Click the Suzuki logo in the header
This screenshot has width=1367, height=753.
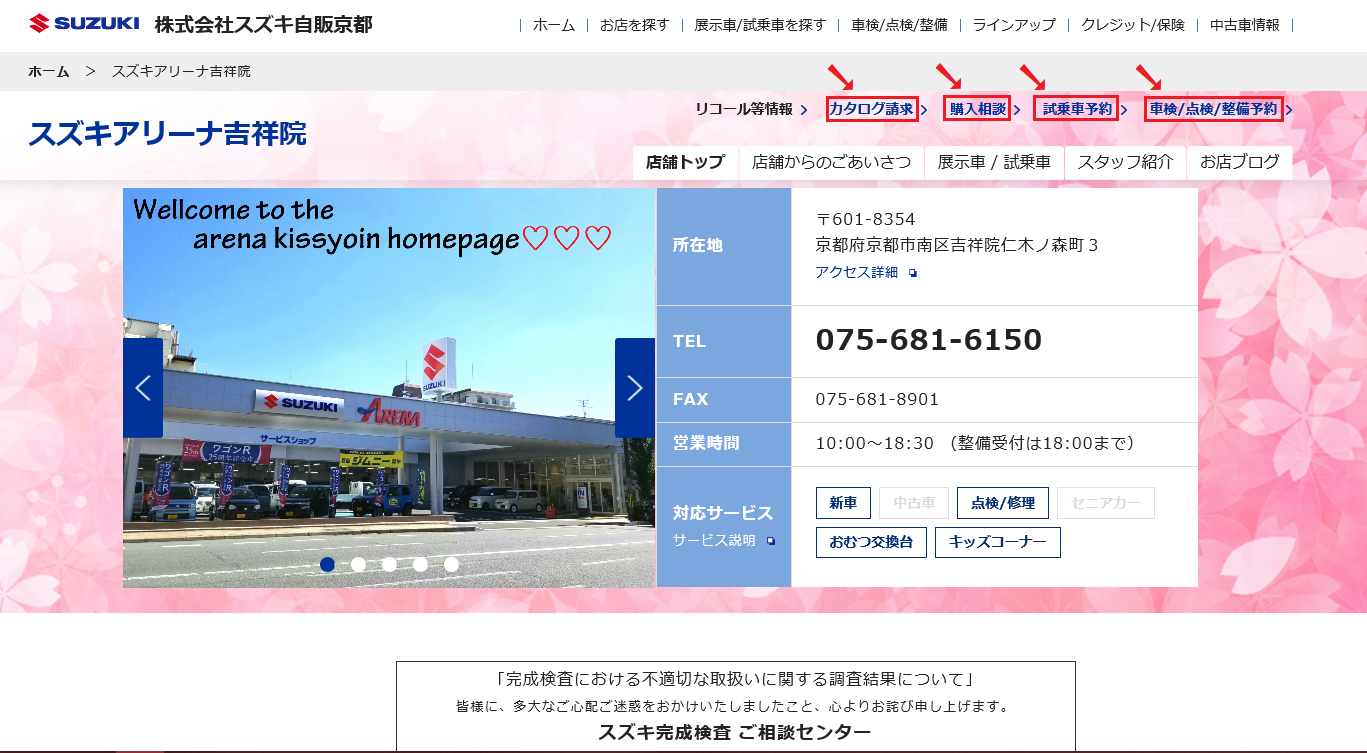pyautogui.click(x=84, y=23)
